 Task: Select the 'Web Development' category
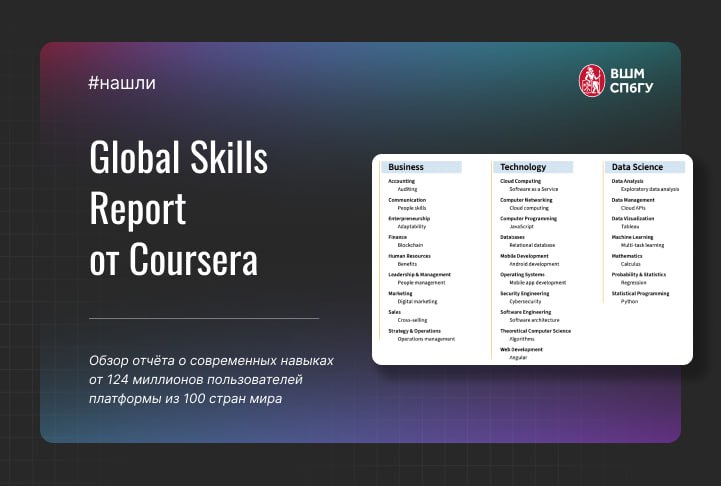(521, 349)
